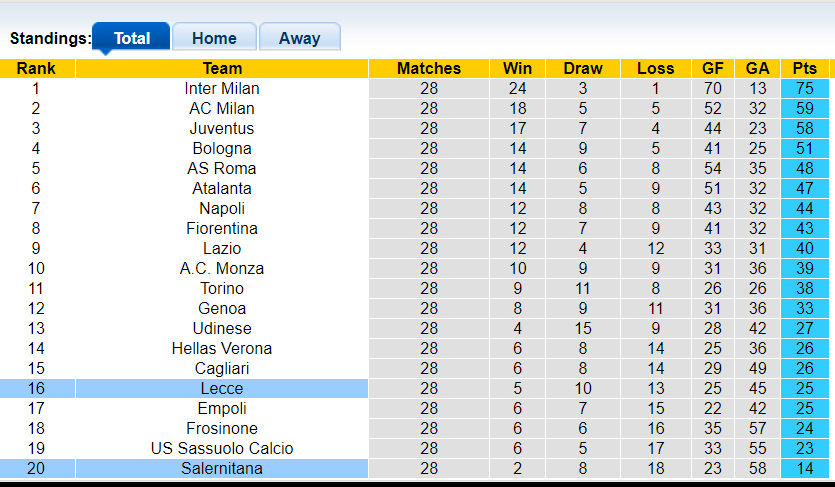Click on Juventus in the table
This screenshot has width=835, height=487.
tap(222, 128)
